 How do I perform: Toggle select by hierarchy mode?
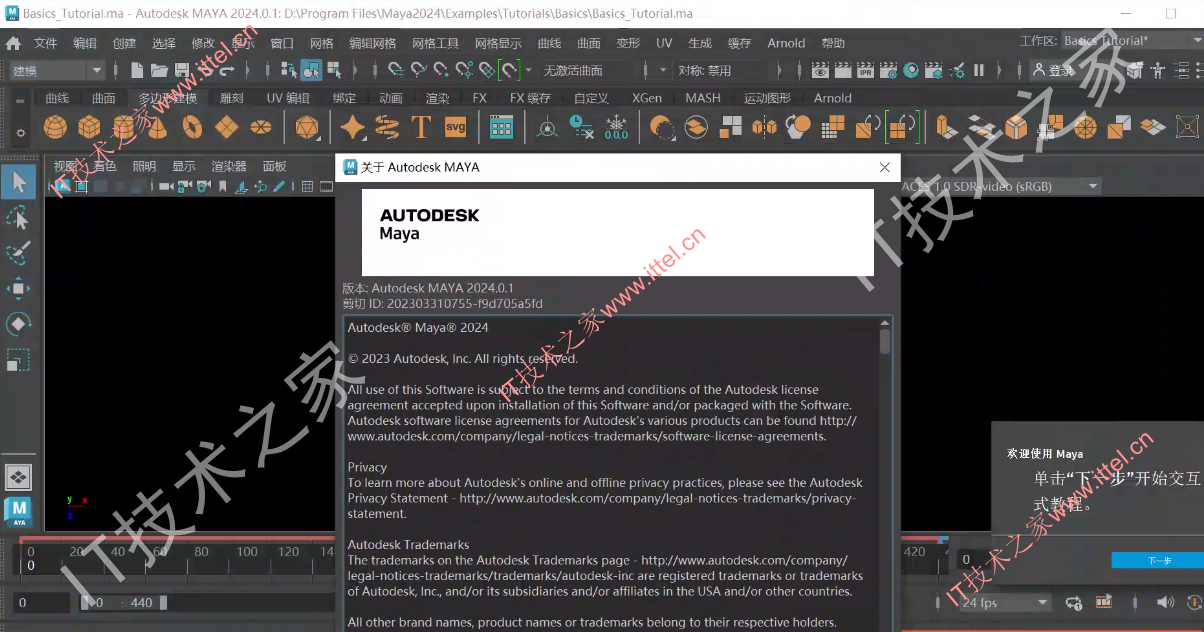point(289,71)
